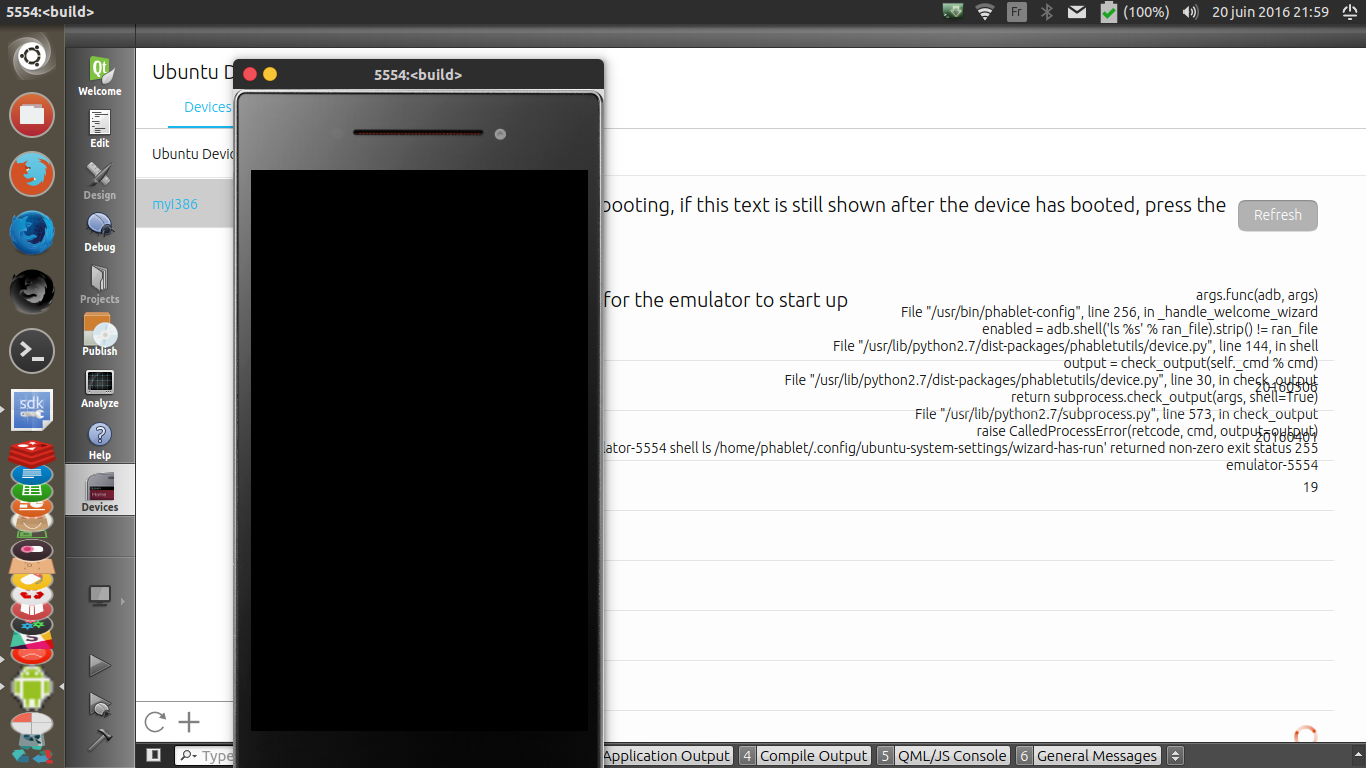The height and width of the screenshot is (768, 1366).
Task: Open the Wi-Fi network indicator
Action: [985, 12]
